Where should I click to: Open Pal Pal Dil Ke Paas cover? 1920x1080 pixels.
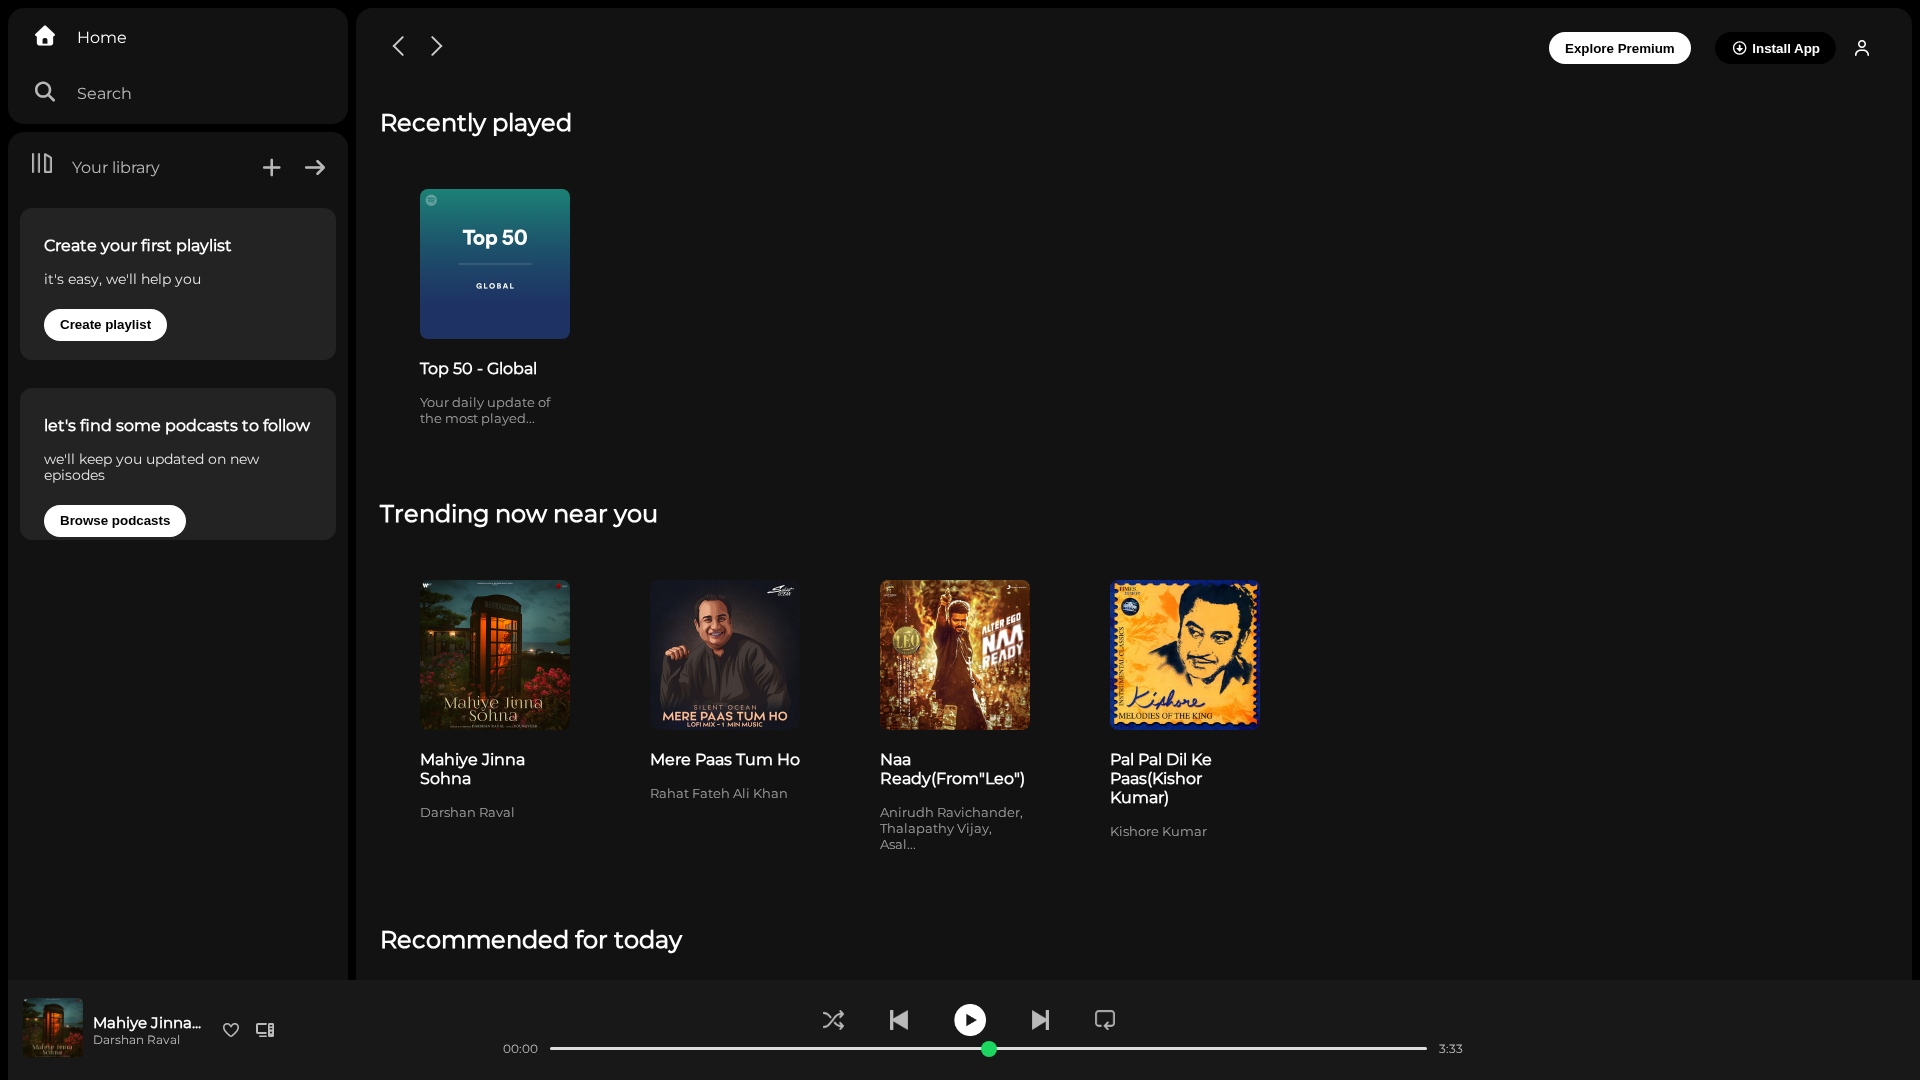(1185, 655)
